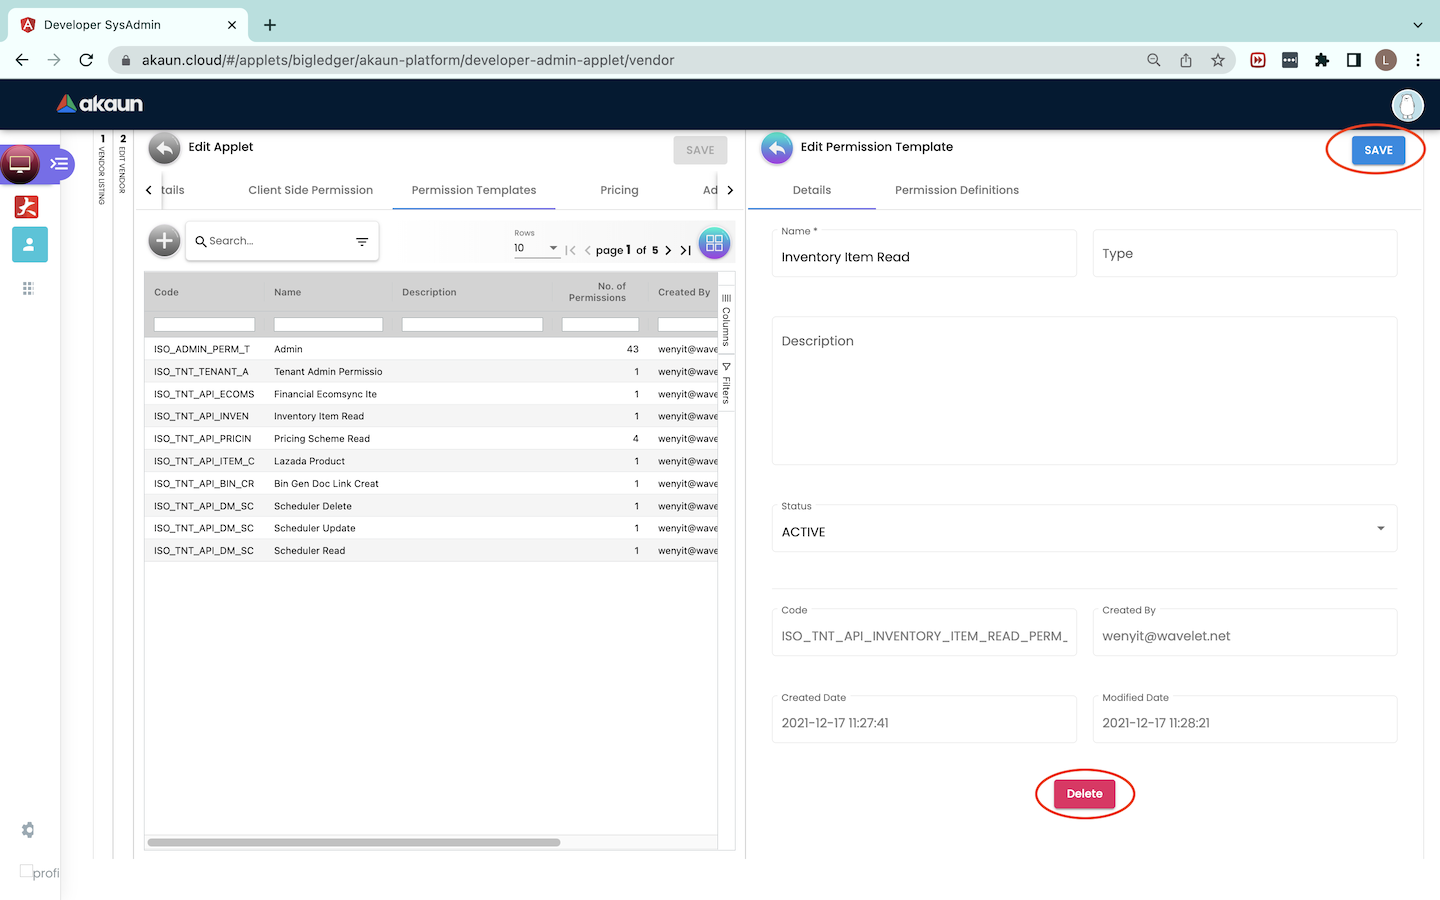Open the Rows per page dropdown
The image size is (1440, 900).
point(536,248)
